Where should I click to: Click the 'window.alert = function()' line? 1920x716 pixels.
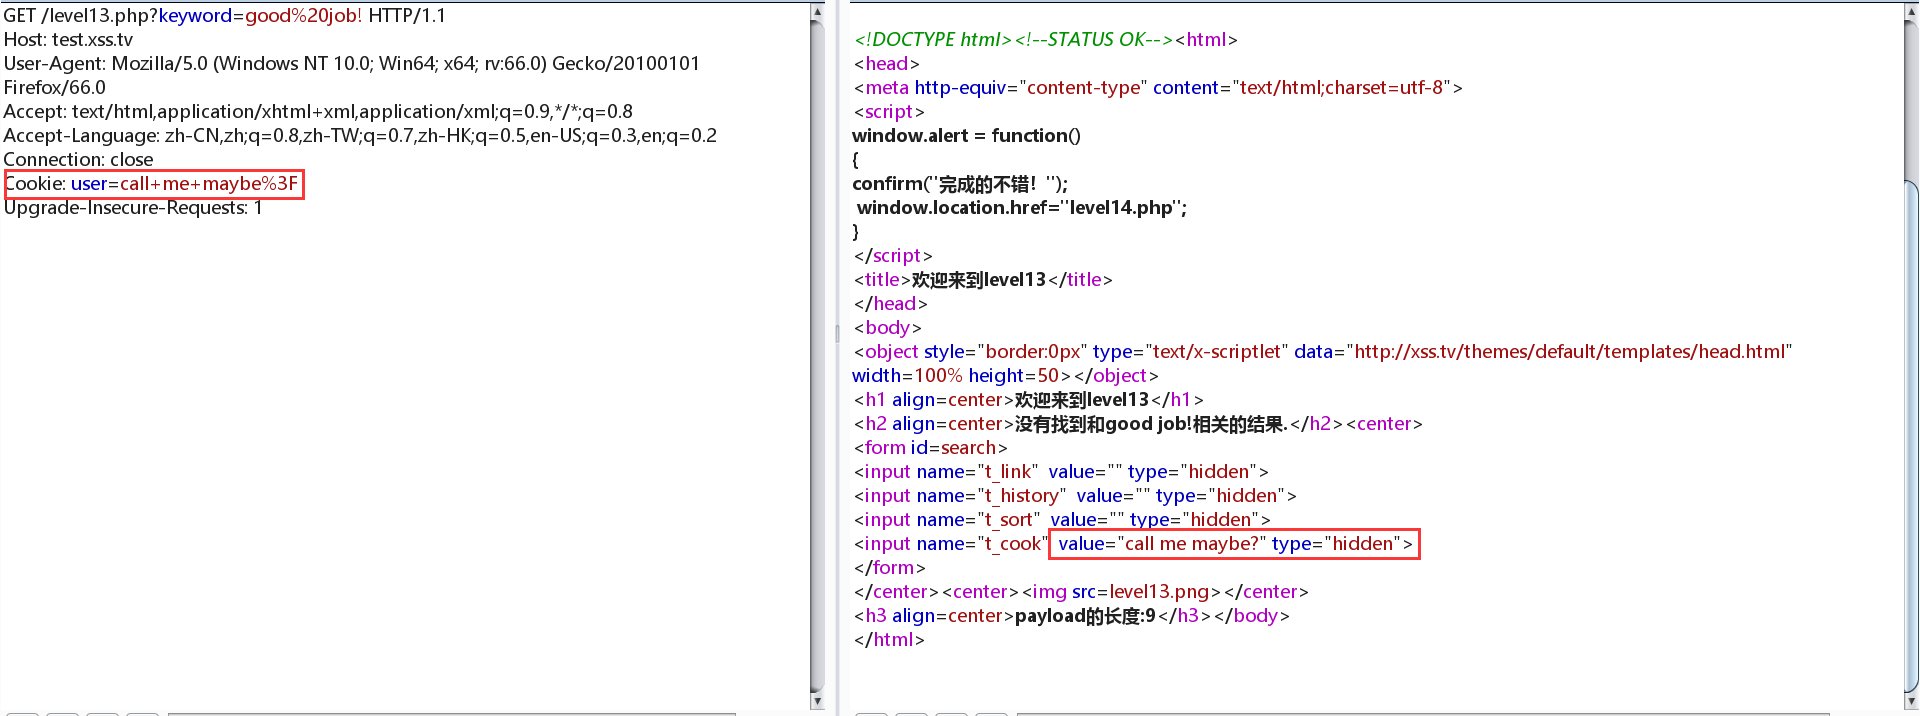point(966,136)
